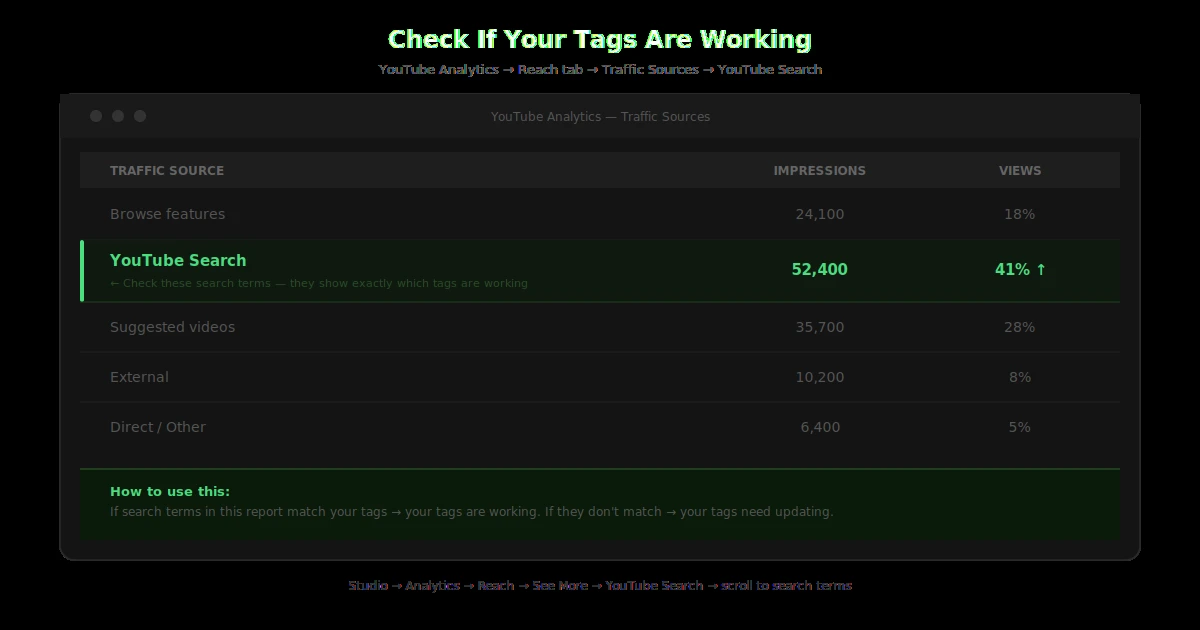The height and width of the screenshot is (630, 1200).
Task: Click the IMPRESSIONS column header
Action: [820, 170]
